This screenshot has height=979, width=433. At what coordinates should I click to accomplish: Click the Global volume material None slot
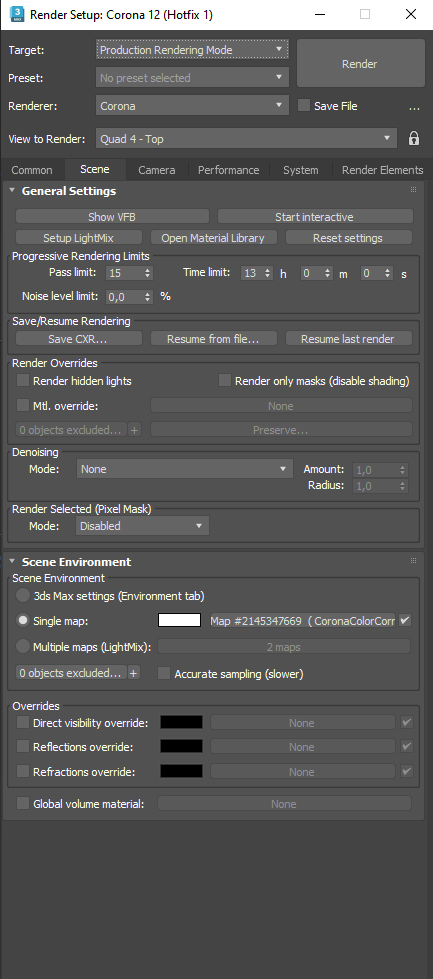pyautogui.click(x=284, y=804)
